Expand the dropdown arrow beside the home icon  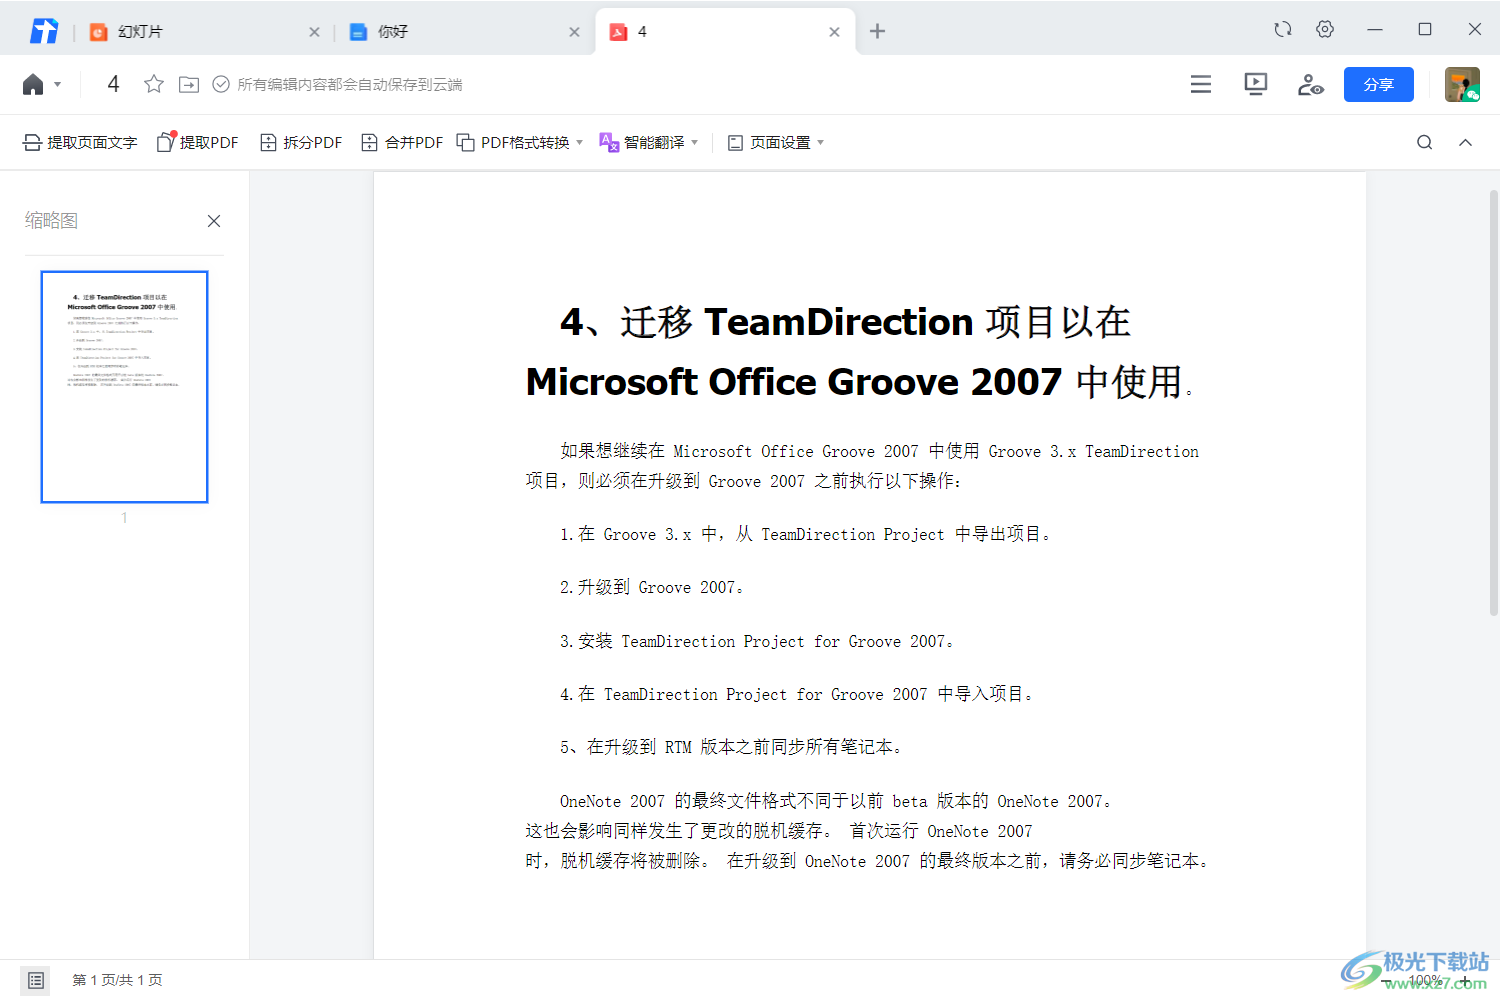point(58,84)
